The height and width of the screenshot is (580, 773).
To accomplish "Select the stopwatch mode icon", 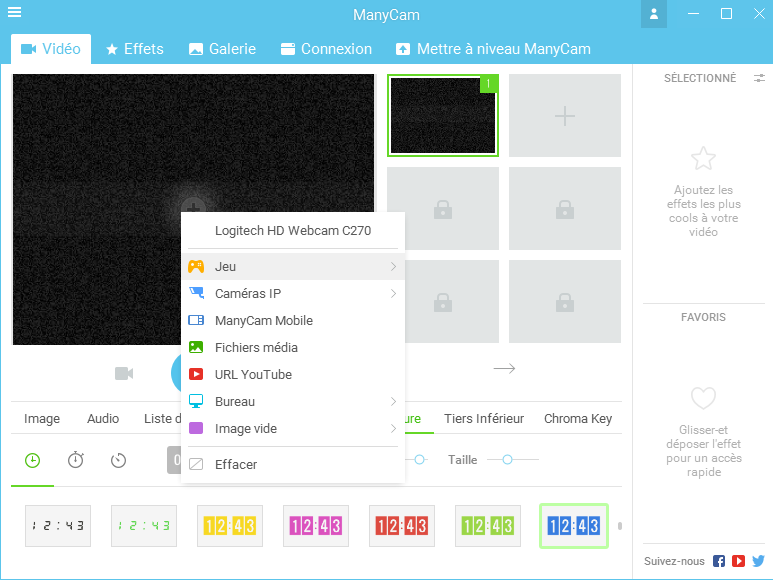I will (x=75, y=460).
